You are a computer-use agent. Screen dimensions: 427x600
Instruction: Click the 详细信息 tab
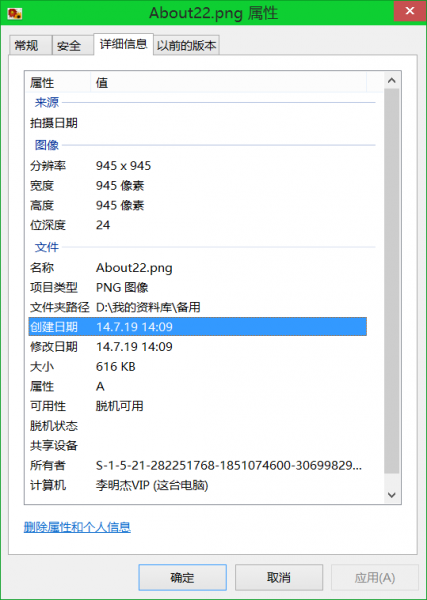coord(124,44)
